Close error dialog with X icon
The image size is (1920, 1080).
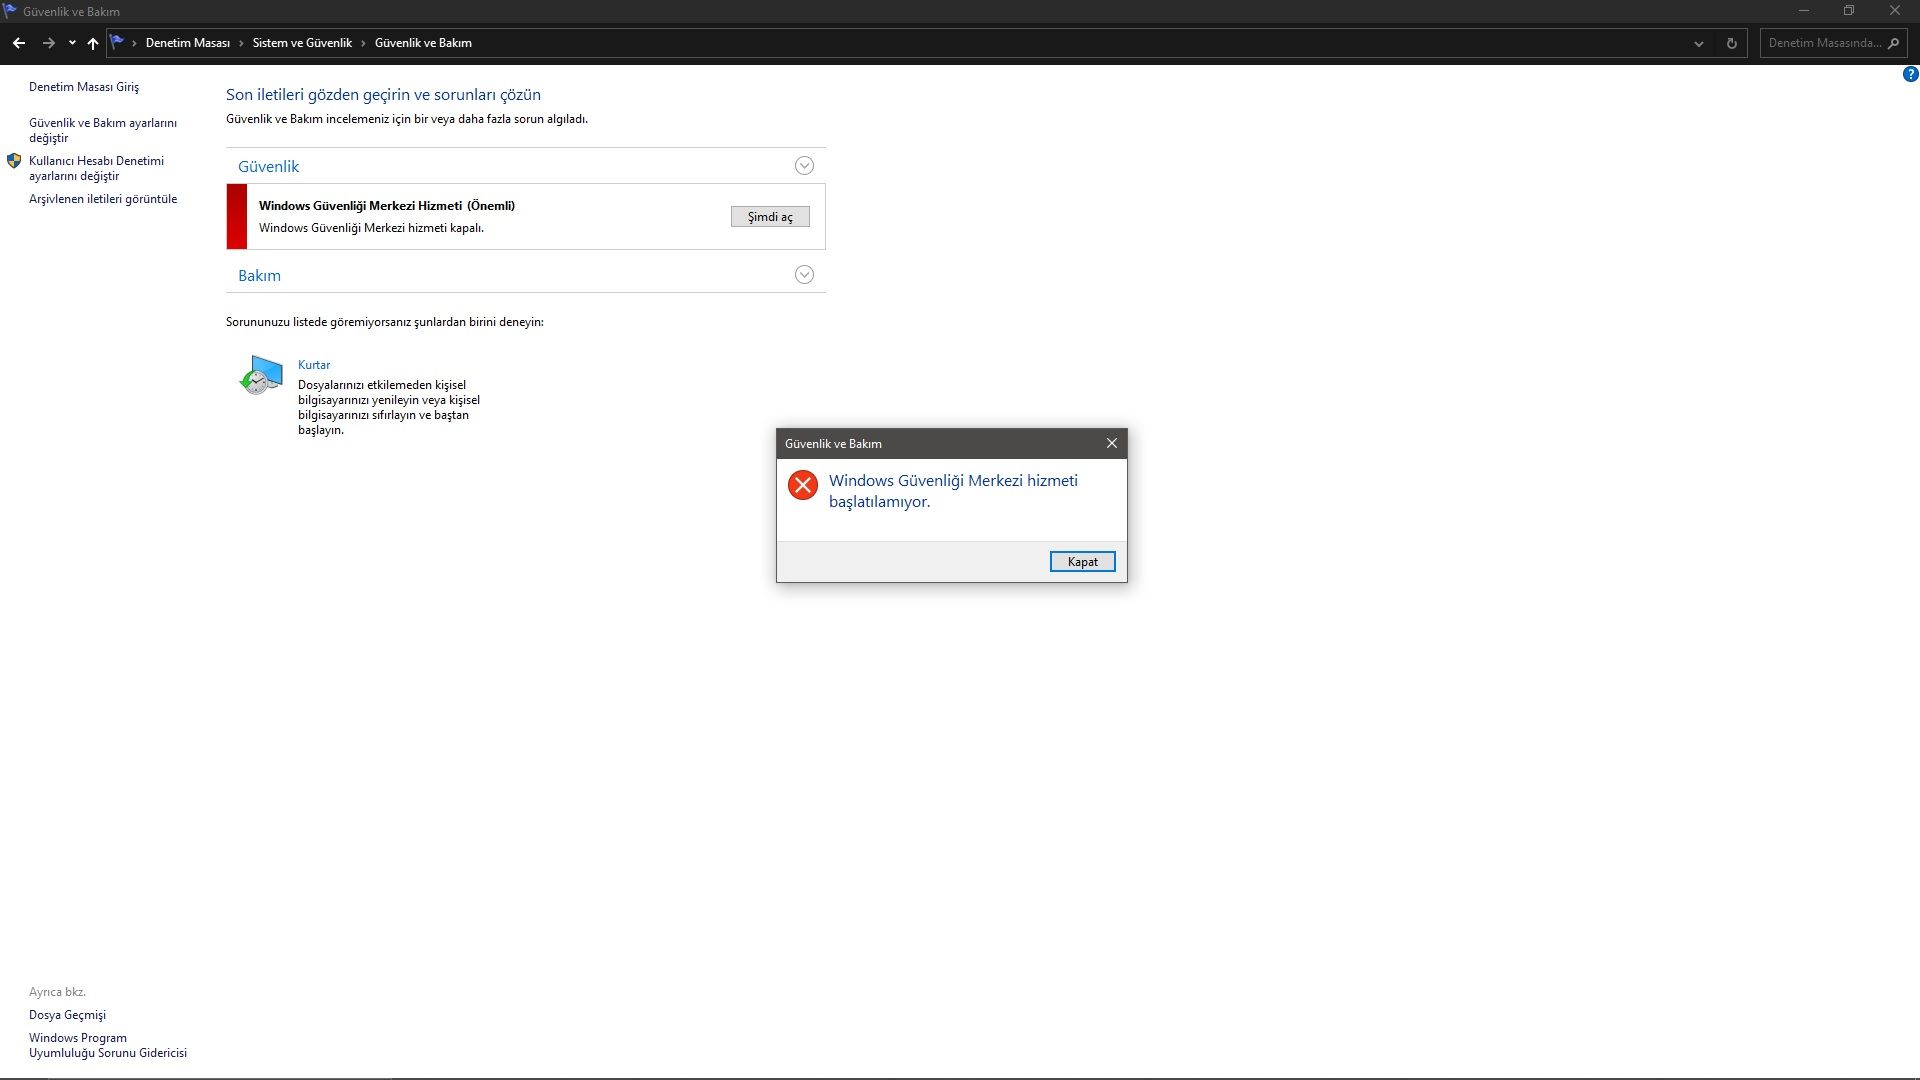(1111, 443)
